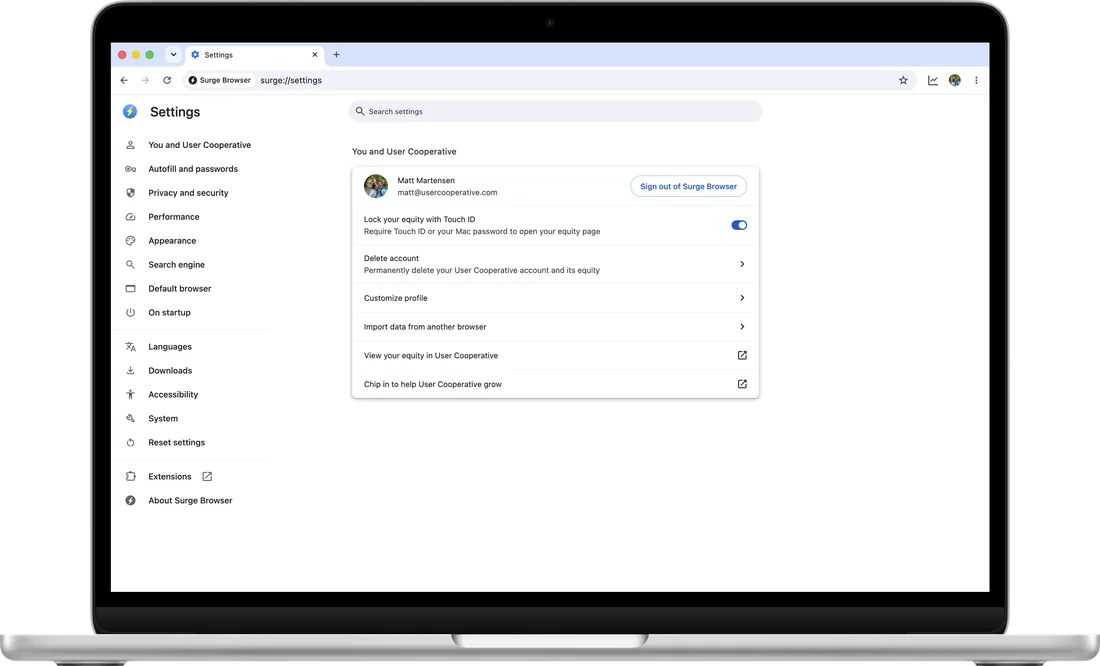This screenshot has height=666, width=1100.
Task: Close the Settings tab
Action: (x=314, y=54)
